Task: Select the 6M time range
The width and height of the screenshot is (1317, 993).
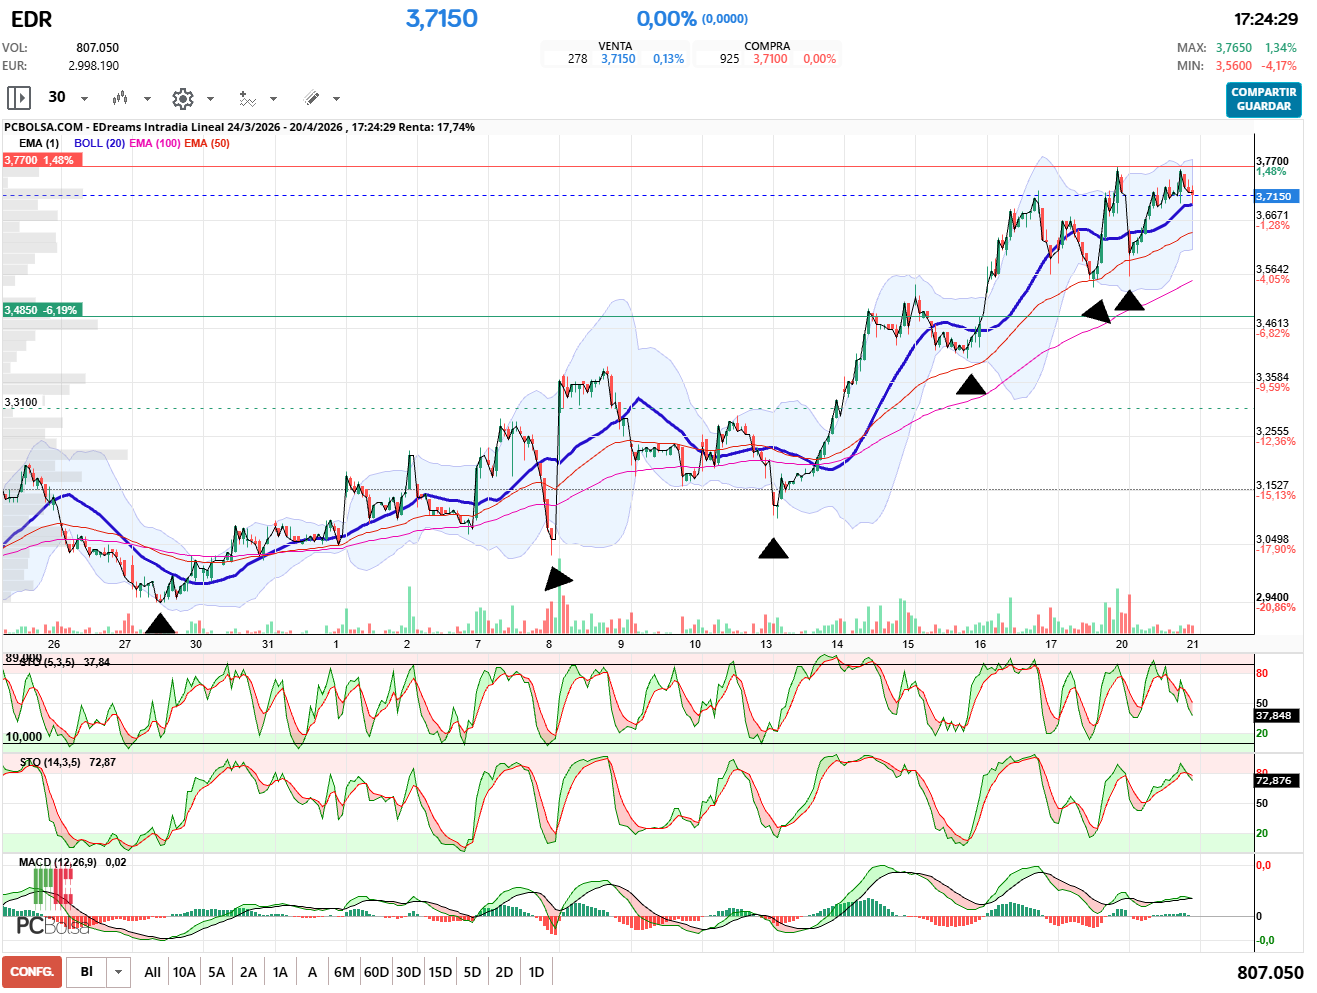Action: [x=344, y=972]
